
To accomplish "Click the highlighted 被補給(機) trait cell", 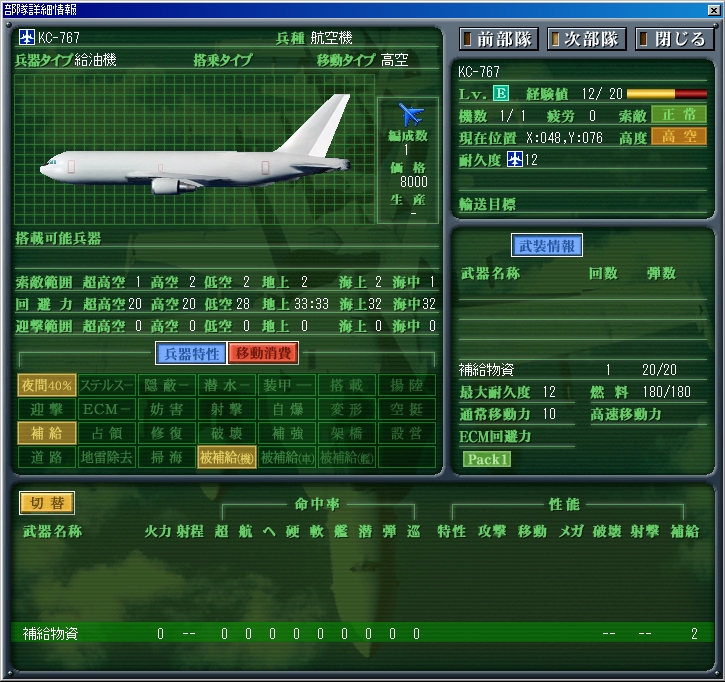I will pyautogui.click(x=227, y=457).
